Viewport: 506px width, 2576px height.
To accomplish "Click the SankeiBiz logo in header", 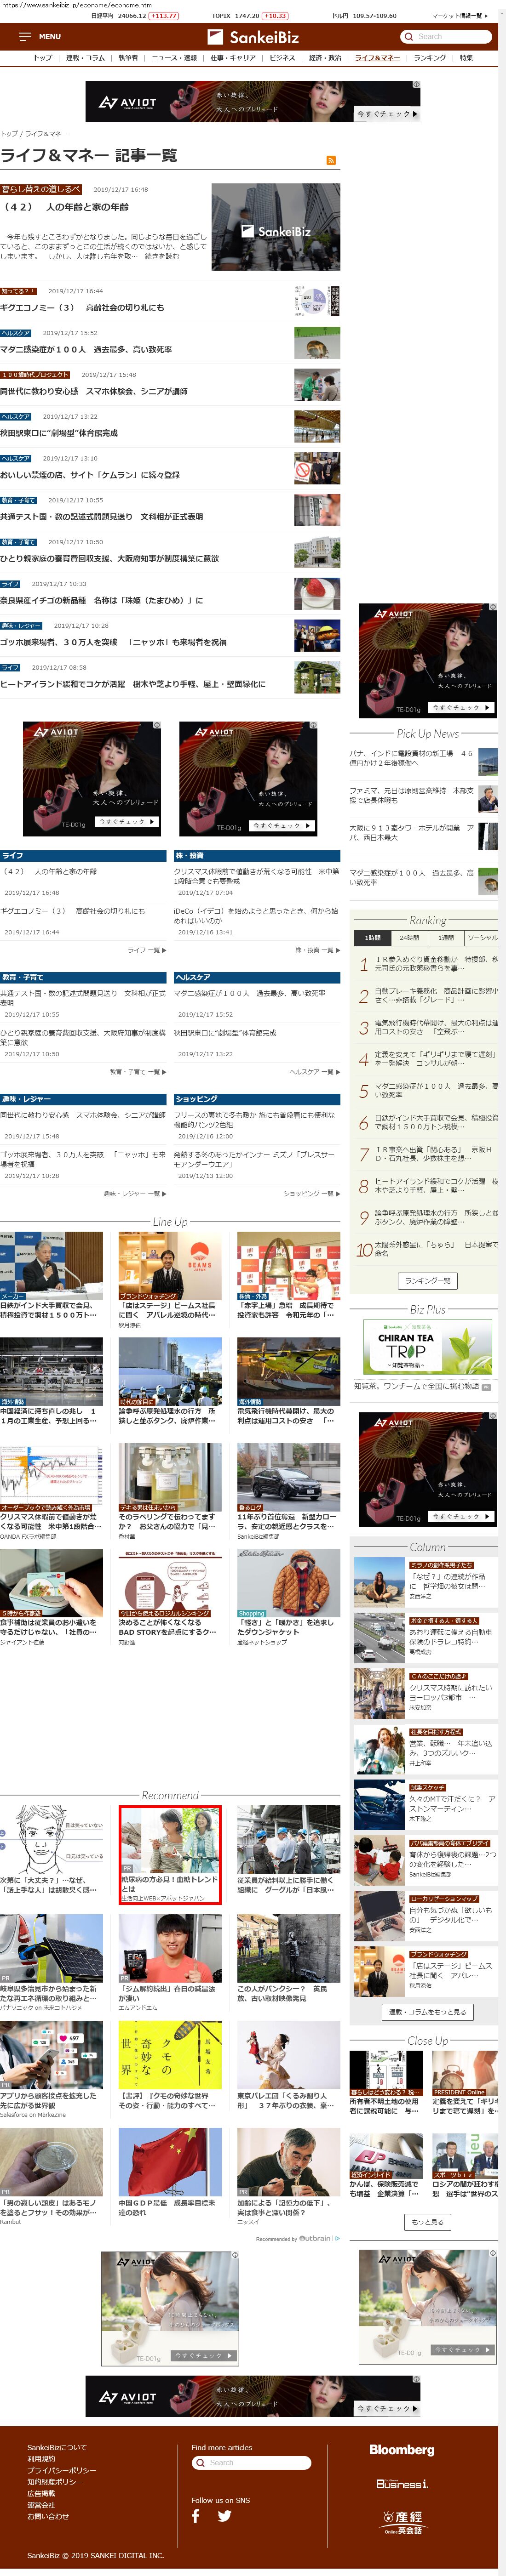I will pyautogui.click(x=253, y=37).
